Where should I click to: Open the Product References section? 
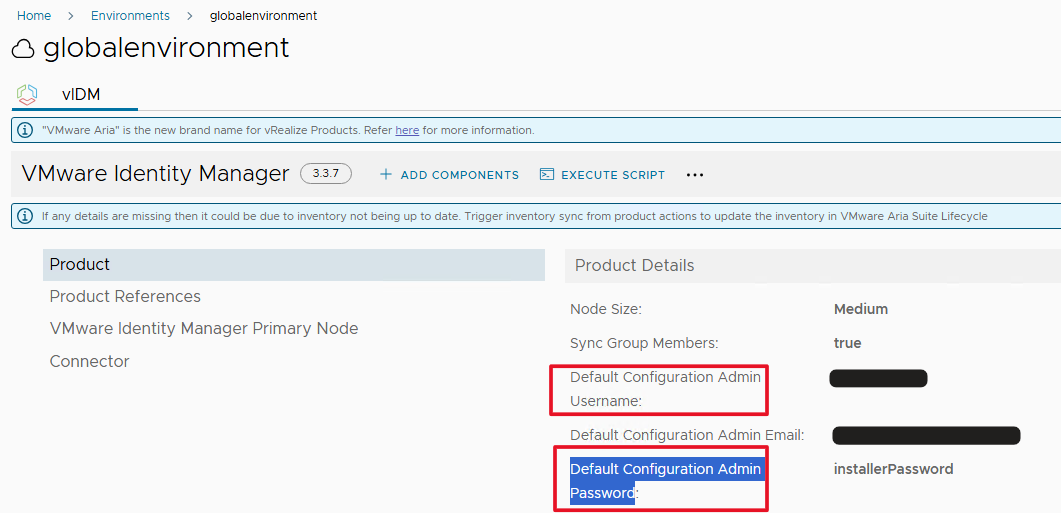click(x=125, y=297)
